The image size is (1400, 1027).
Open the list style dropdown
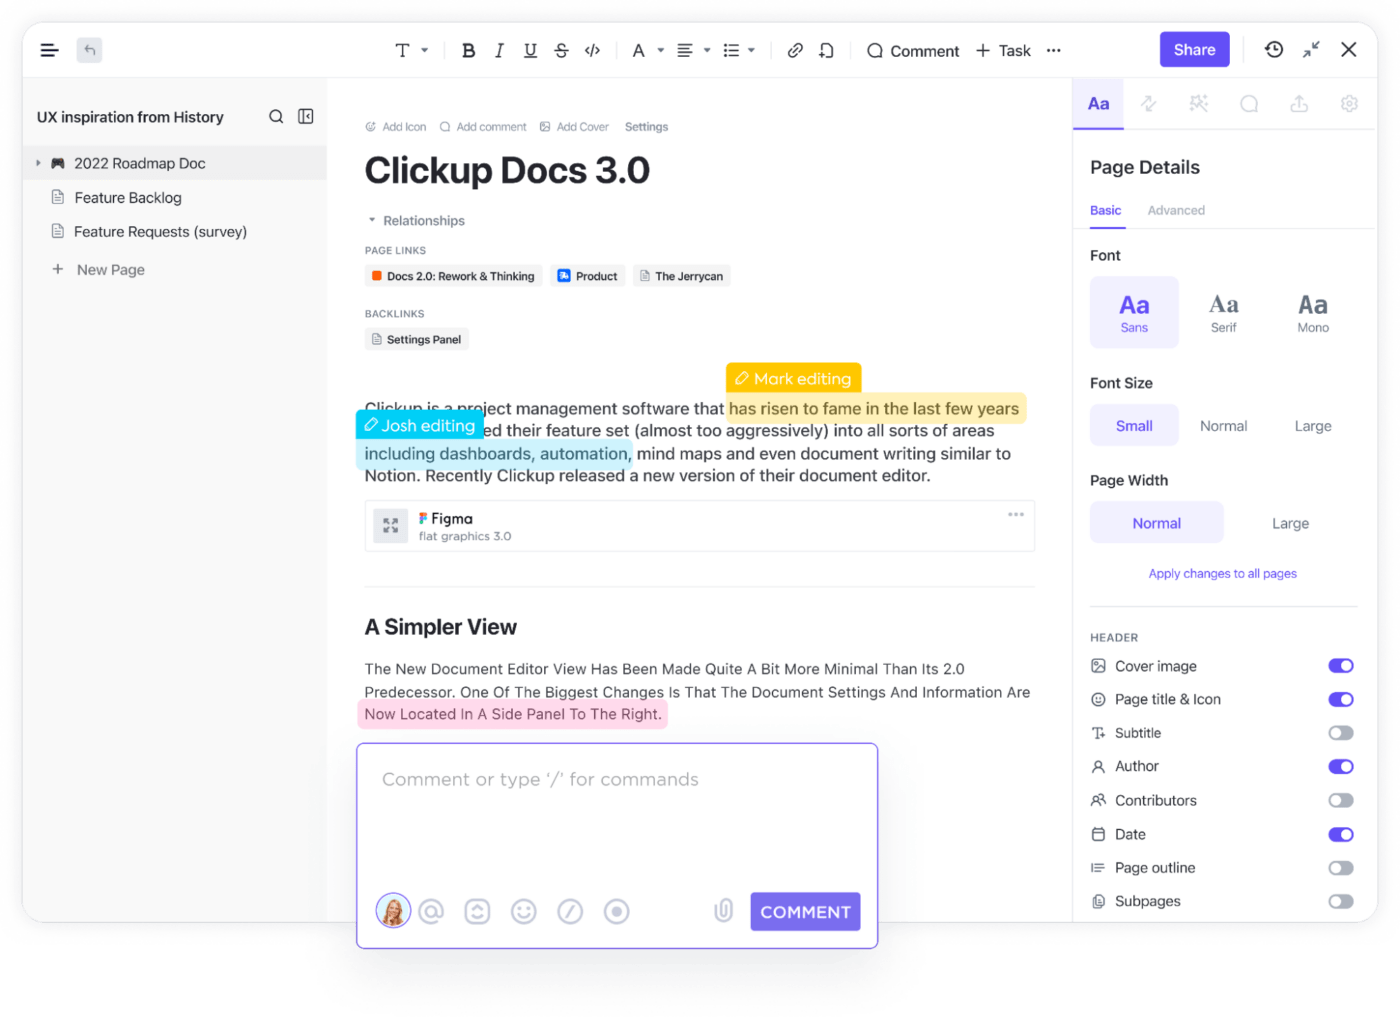tap(739, 51)
